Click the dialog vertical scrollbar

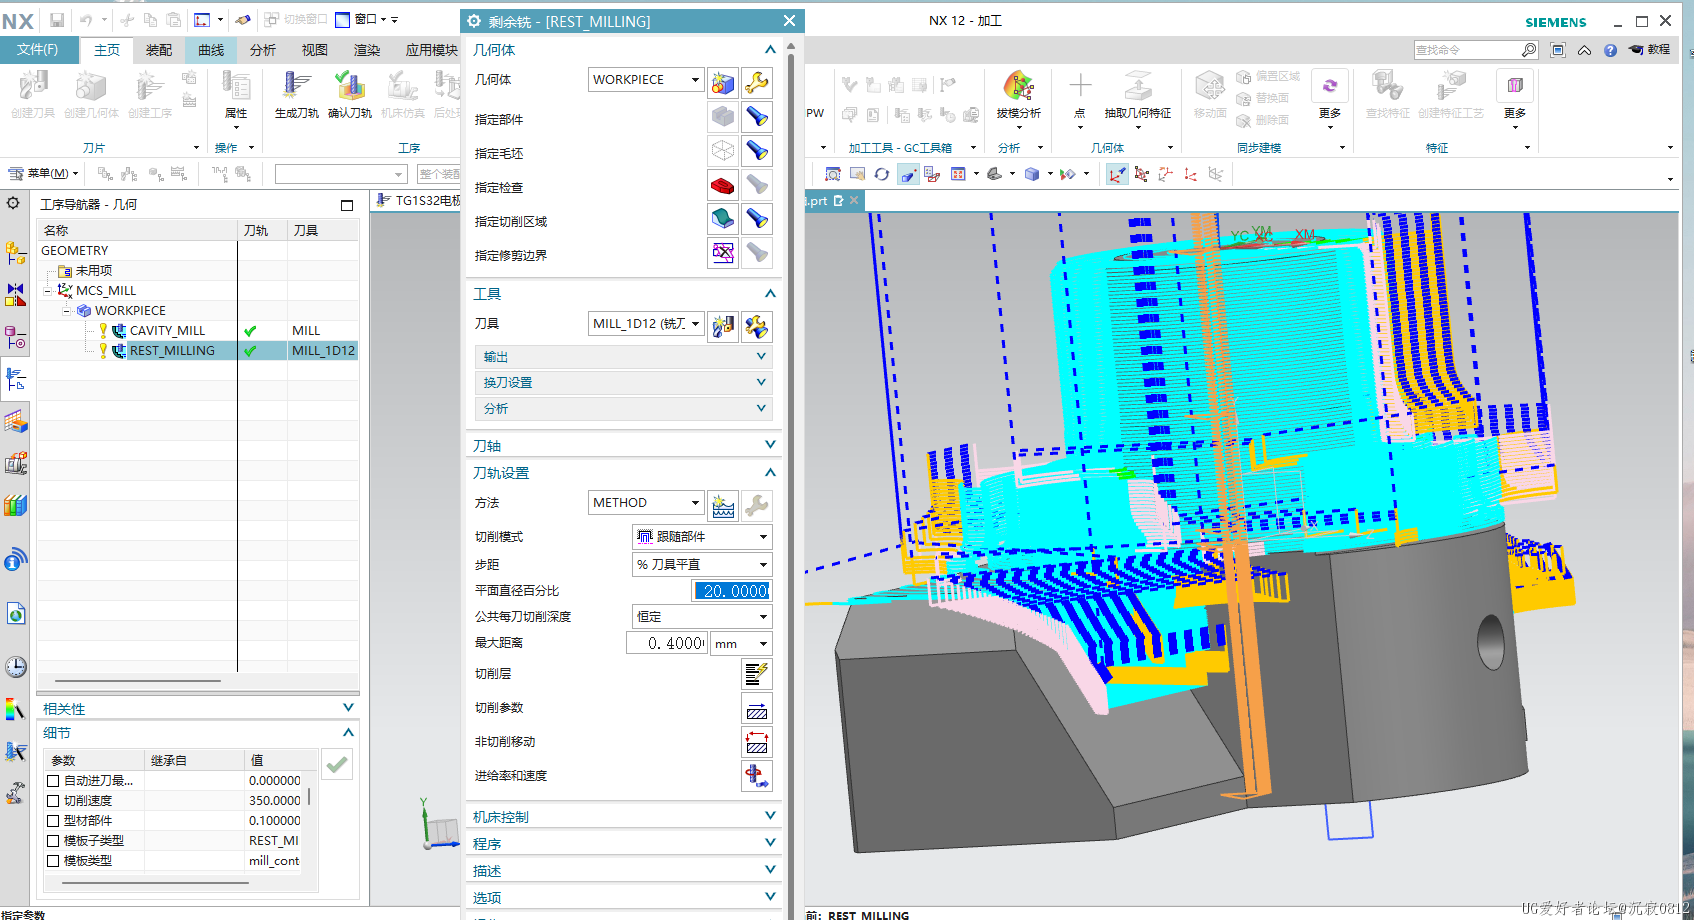coord(791,480)
